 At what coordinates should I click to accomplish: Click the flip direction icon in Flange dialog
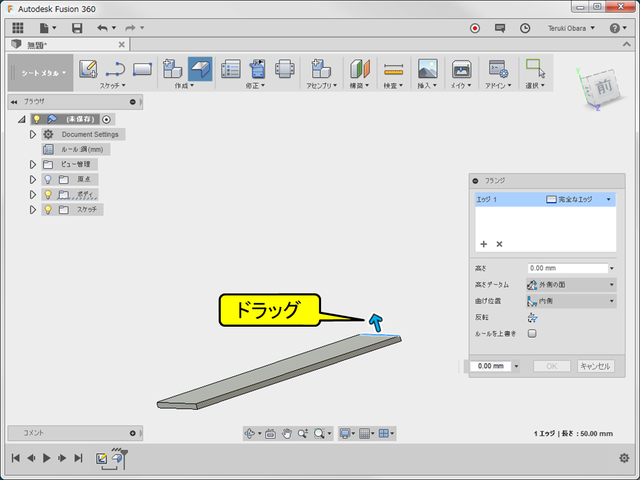pyautogui.click(x=532, y=318)
